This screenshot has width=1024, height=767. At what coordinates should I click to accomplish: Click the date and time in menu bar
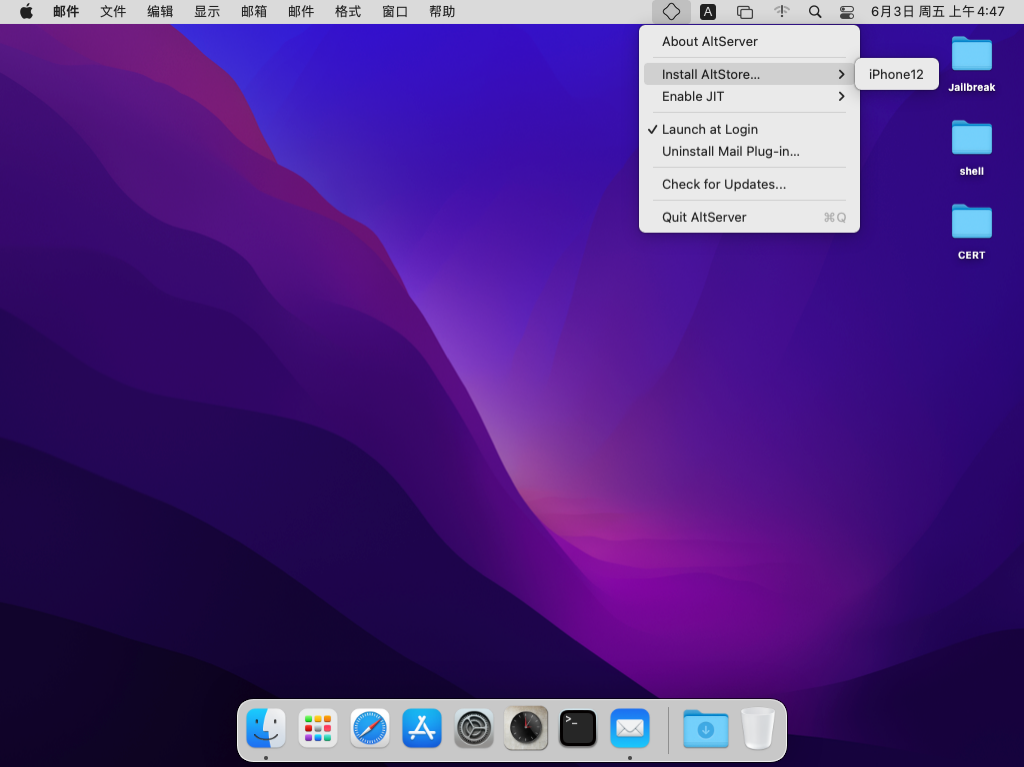pyautogui.click(x=938, y=12)
